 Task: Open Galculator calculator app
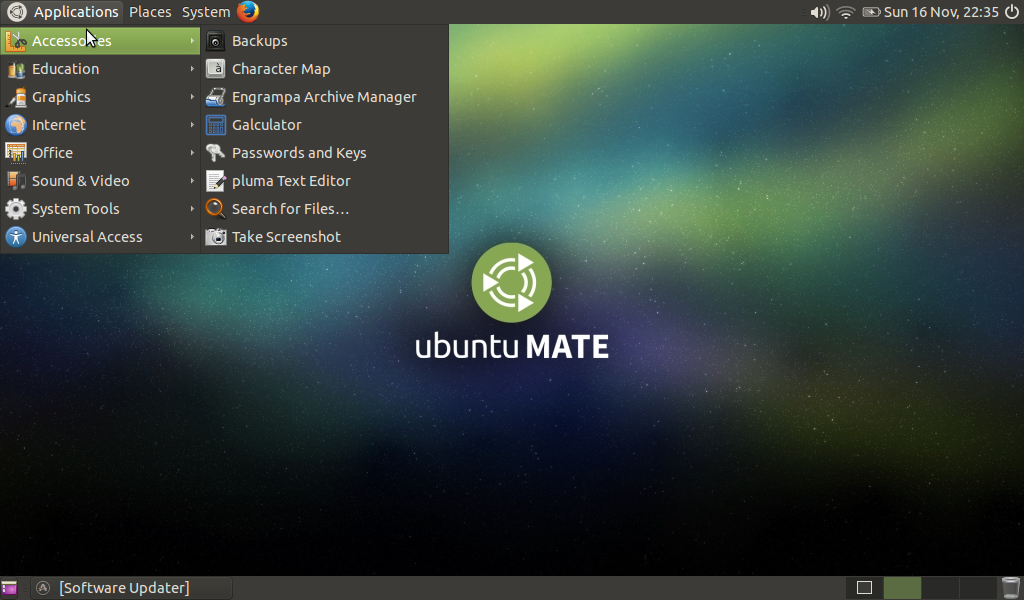325,125
